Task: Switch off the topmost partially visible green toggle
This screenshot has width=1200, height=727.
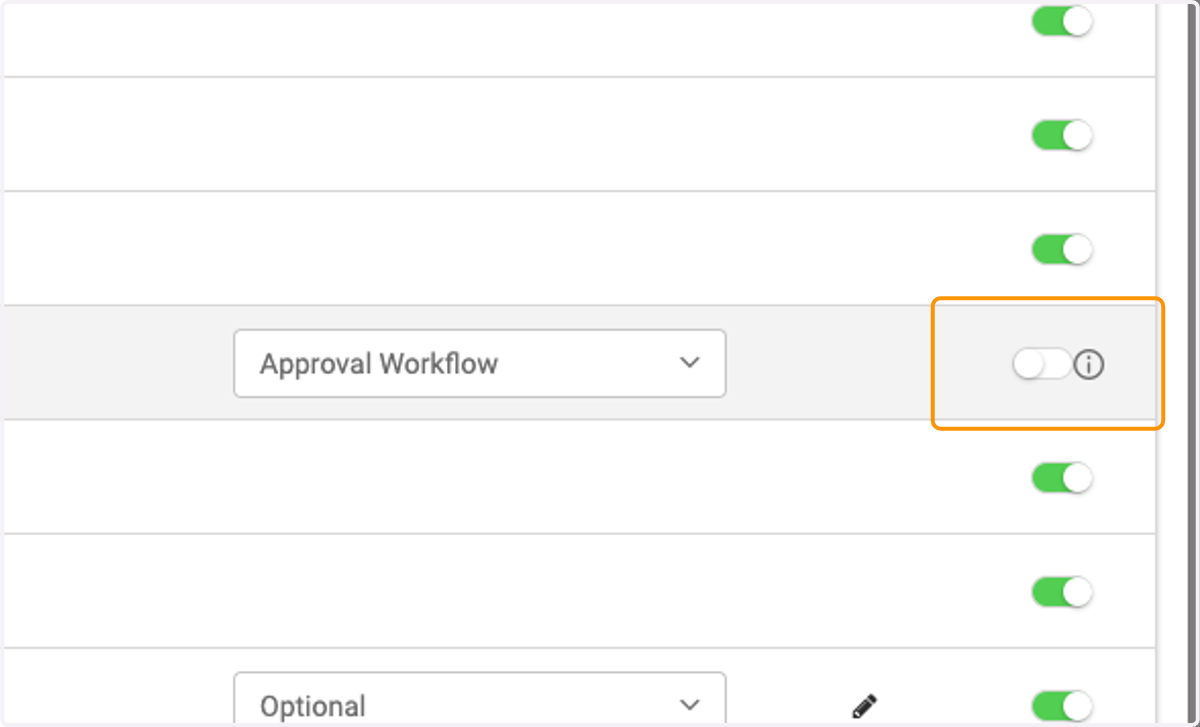Action: point(1062,22)
